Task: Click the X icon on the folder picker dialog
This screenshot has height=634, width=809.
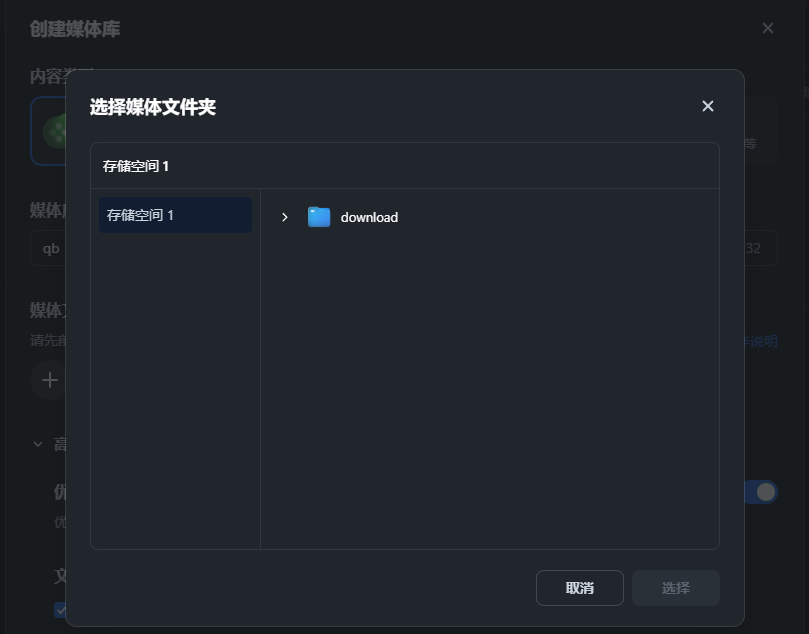Action: click(707, 106)
